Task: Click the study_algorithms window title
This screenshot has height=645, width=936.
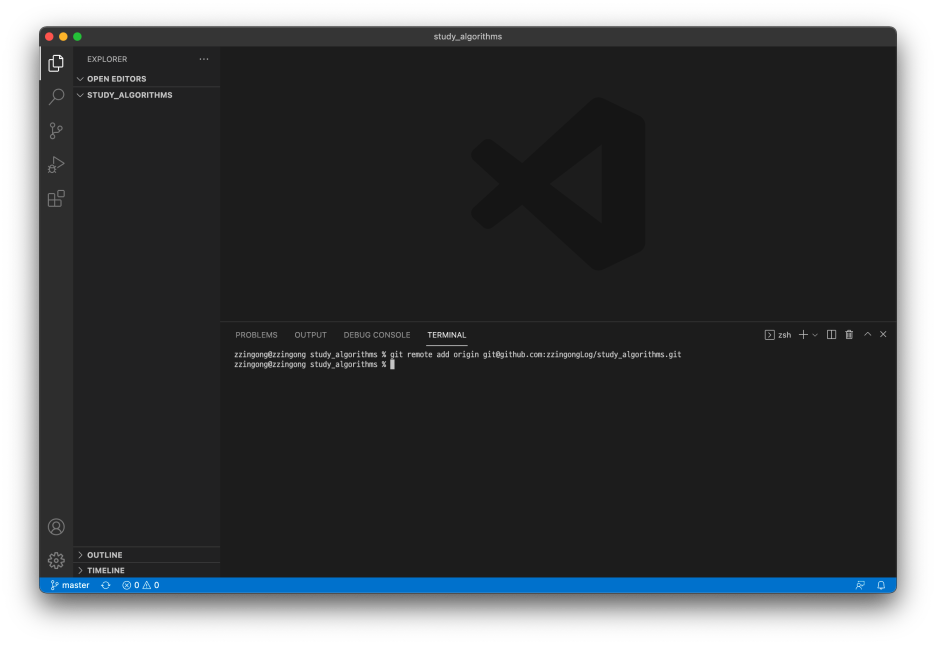Action: point(467,36)
